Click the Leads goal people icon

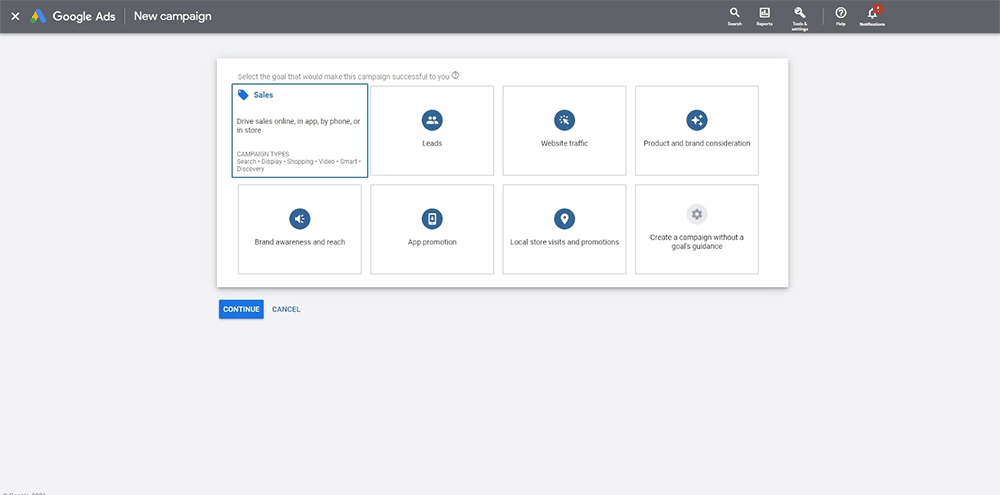click(432, 120)
